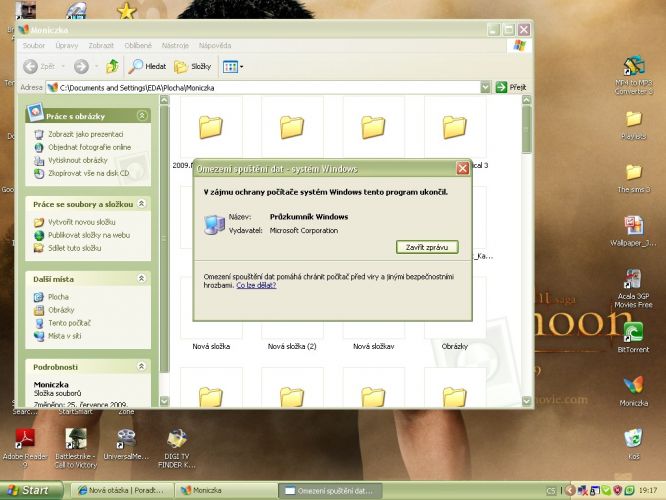666x500 pixels.
Task: Close the Omezení spuštění dat dialog
Action: [x=463, y=169]
